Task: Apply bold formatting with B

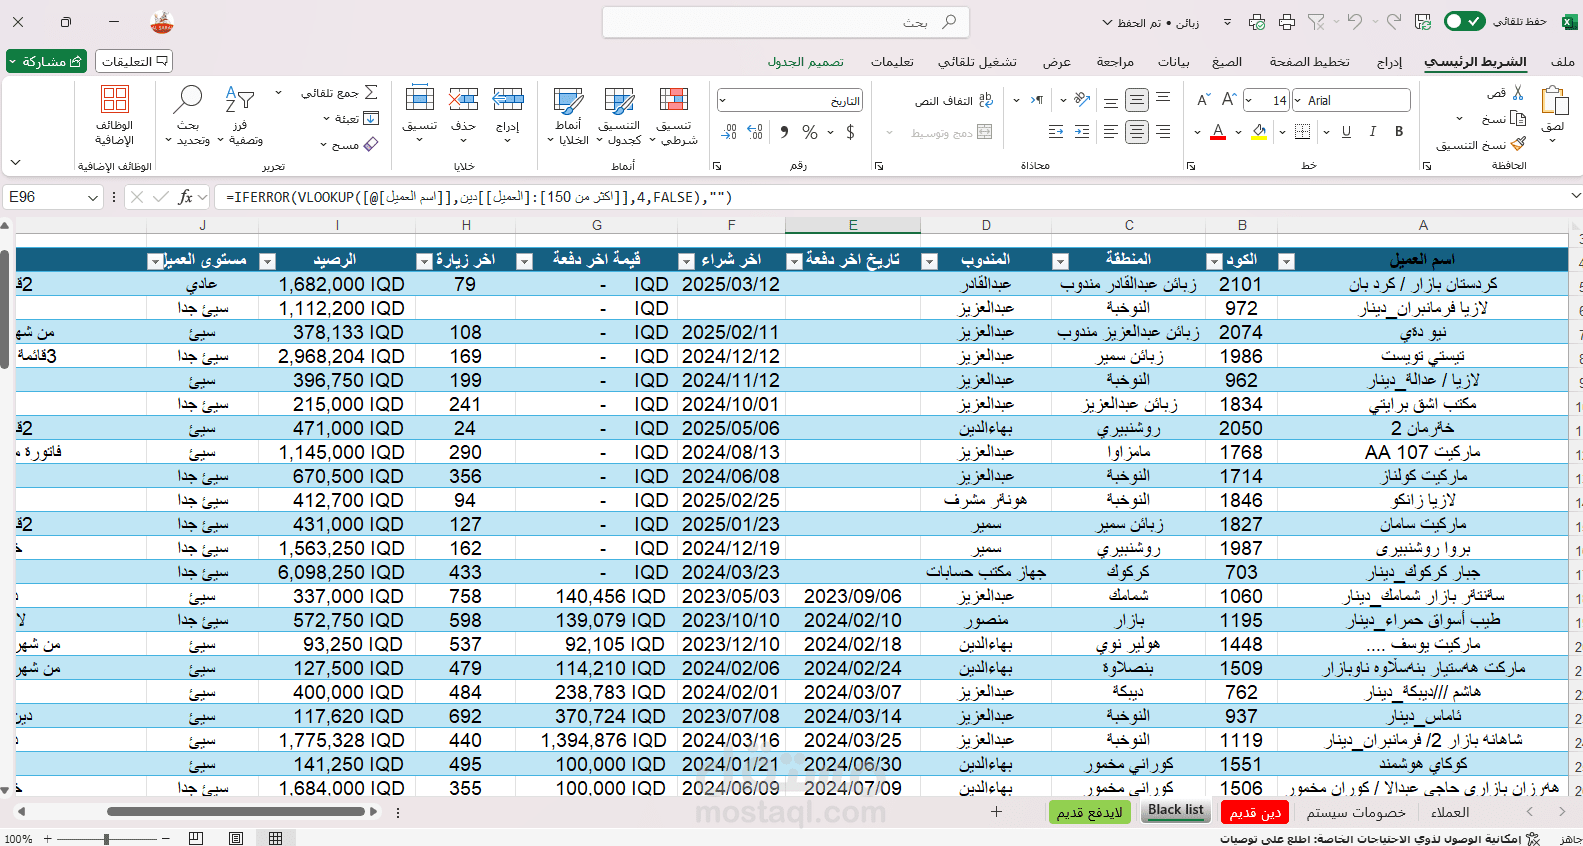Action: coord(1399,131)
